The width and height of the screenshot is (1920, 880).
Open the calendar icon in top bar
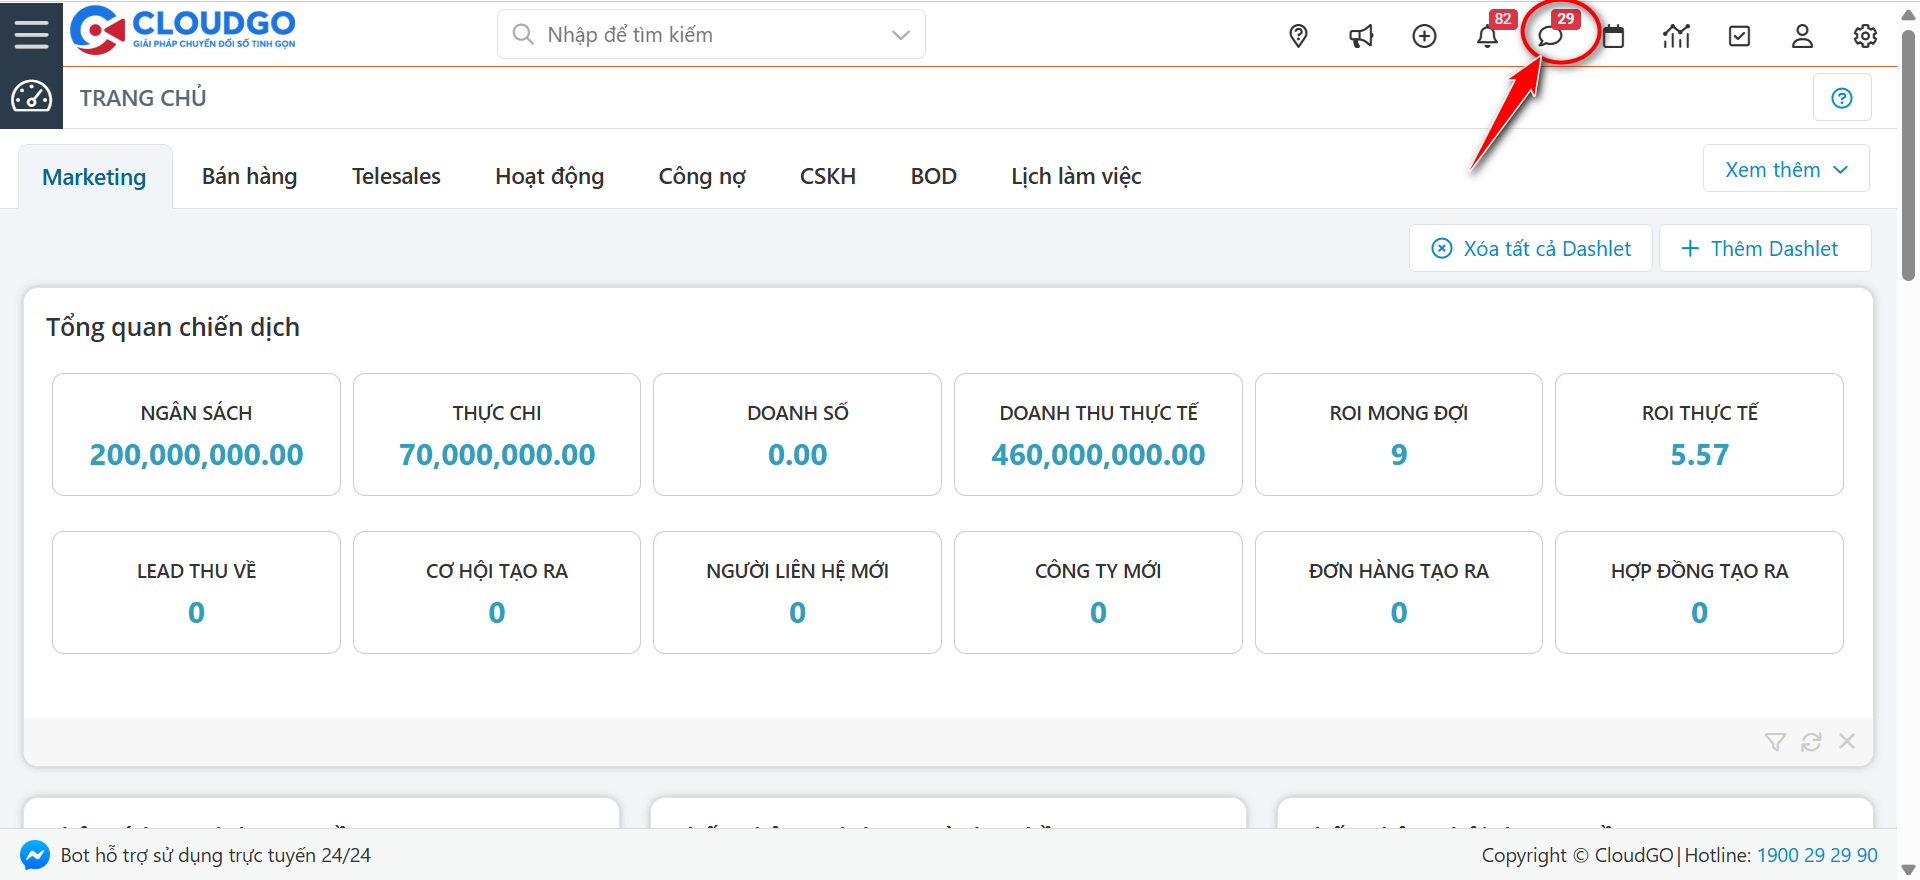1613,36
